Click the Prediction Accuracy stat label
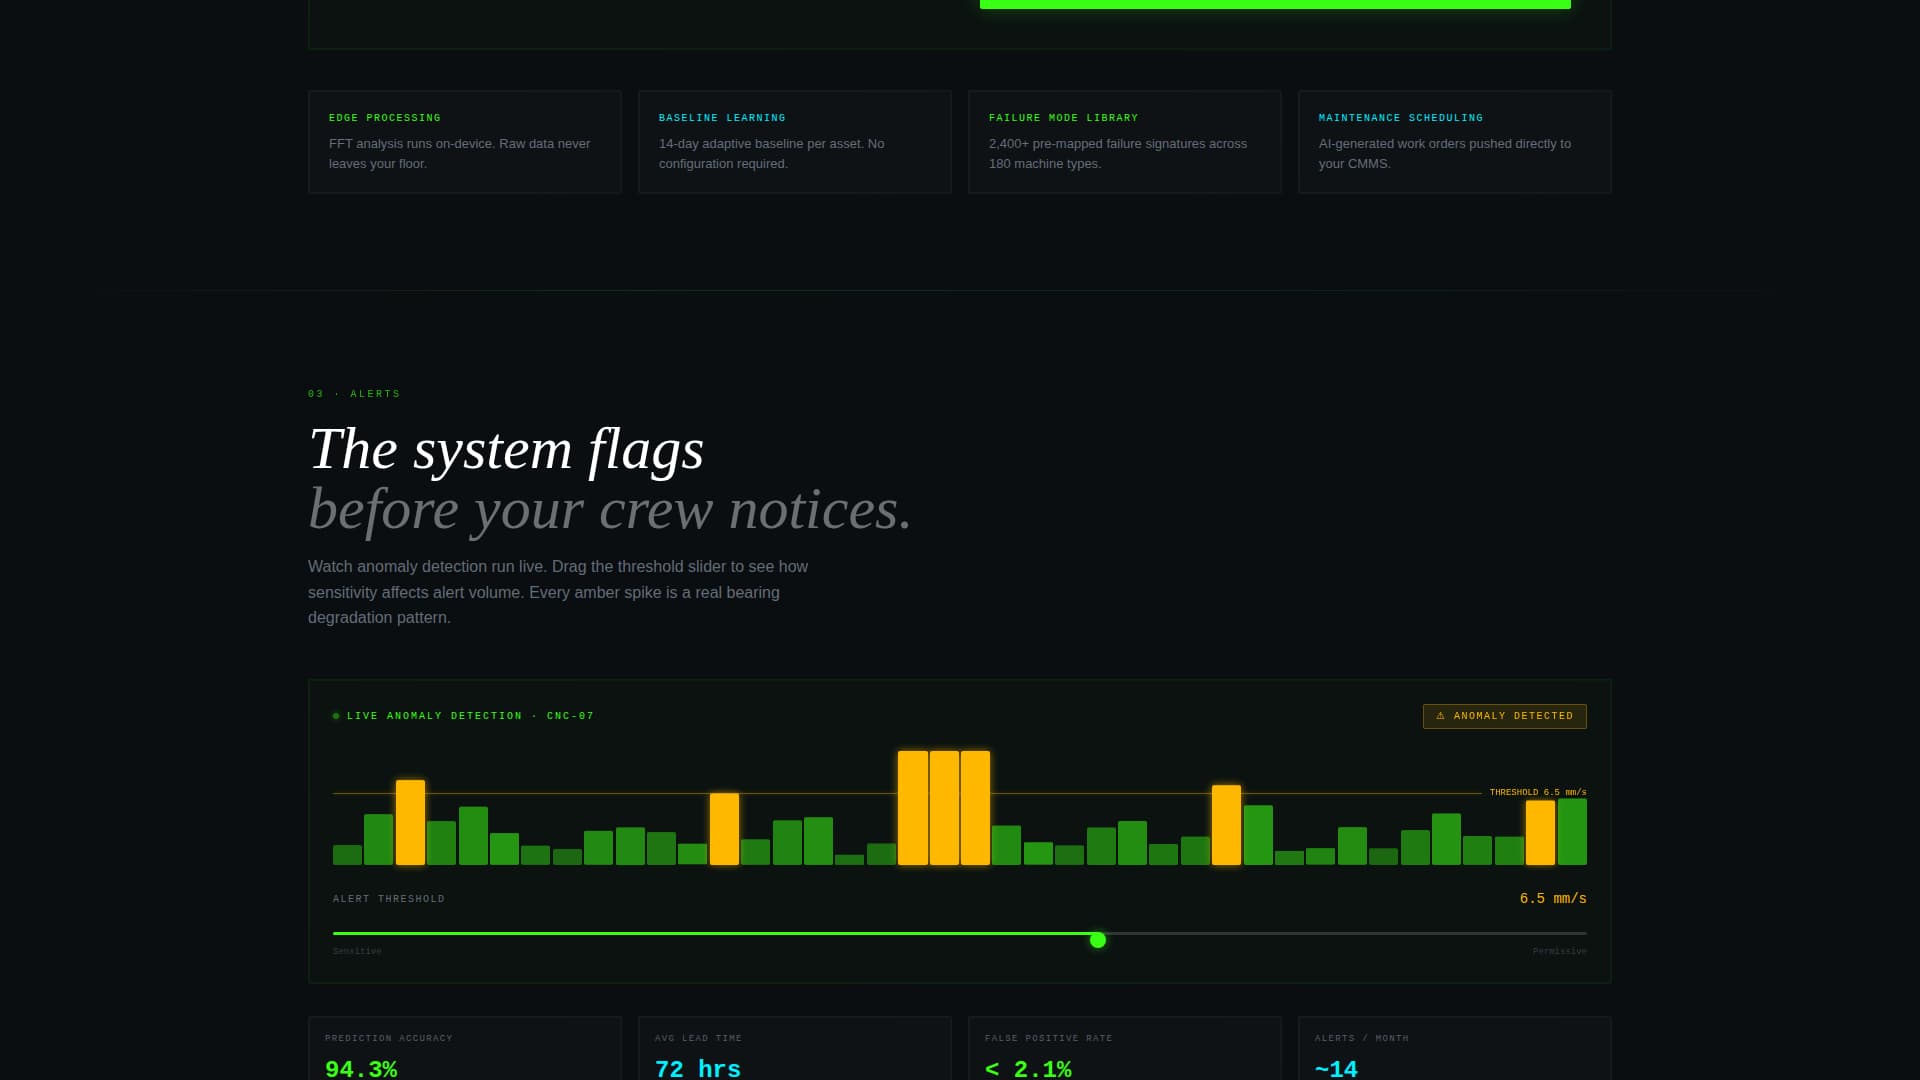 click(x=389, y=1038)
